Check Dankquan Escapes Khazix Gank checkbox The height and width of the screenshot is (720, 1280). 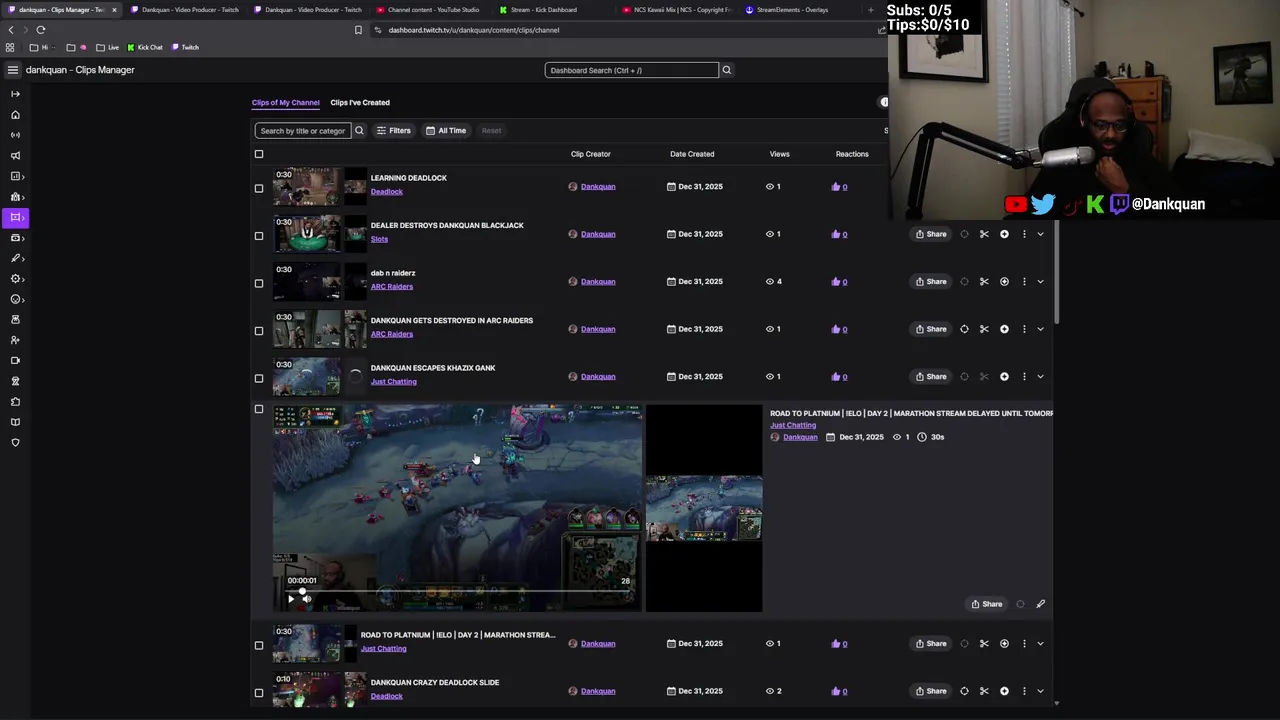(x=259, y=378)
